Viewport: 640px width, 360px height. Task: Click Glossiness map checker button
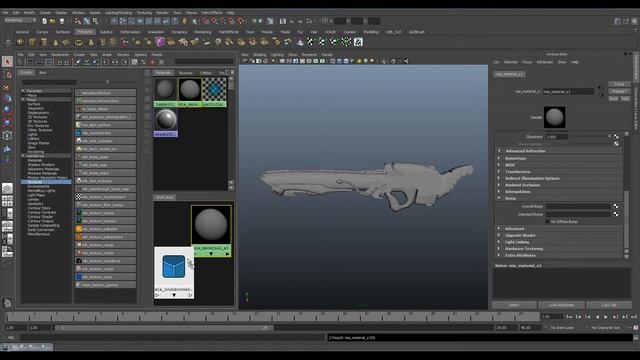coord(616,137)
